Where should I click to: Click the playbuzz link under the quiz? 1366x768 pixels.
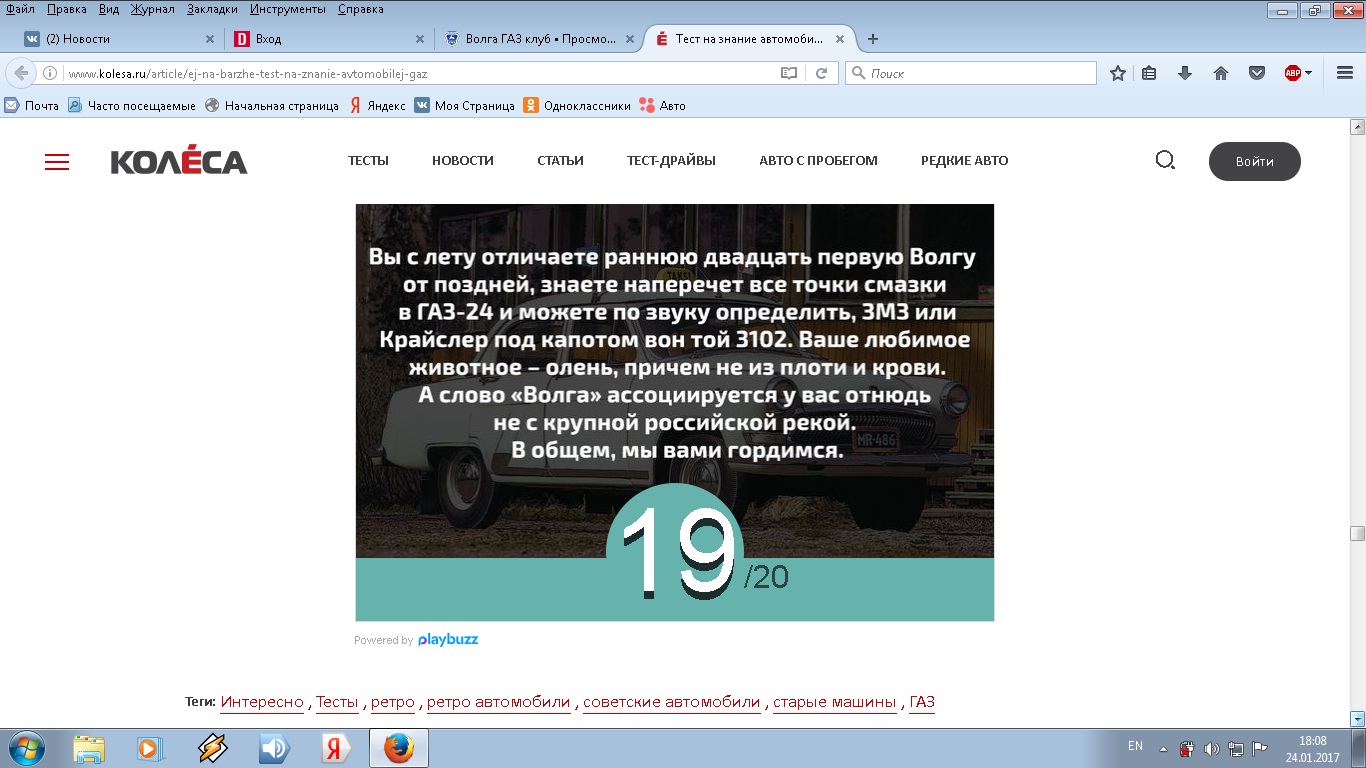447,640
